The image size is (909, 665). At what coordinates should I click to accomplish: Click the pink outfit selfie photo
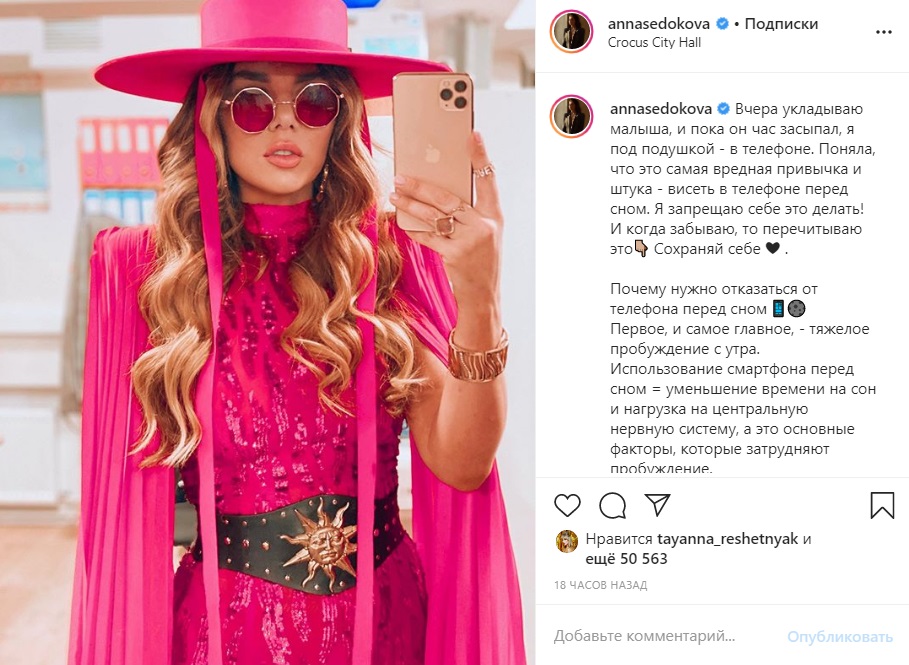pos(267,333)
